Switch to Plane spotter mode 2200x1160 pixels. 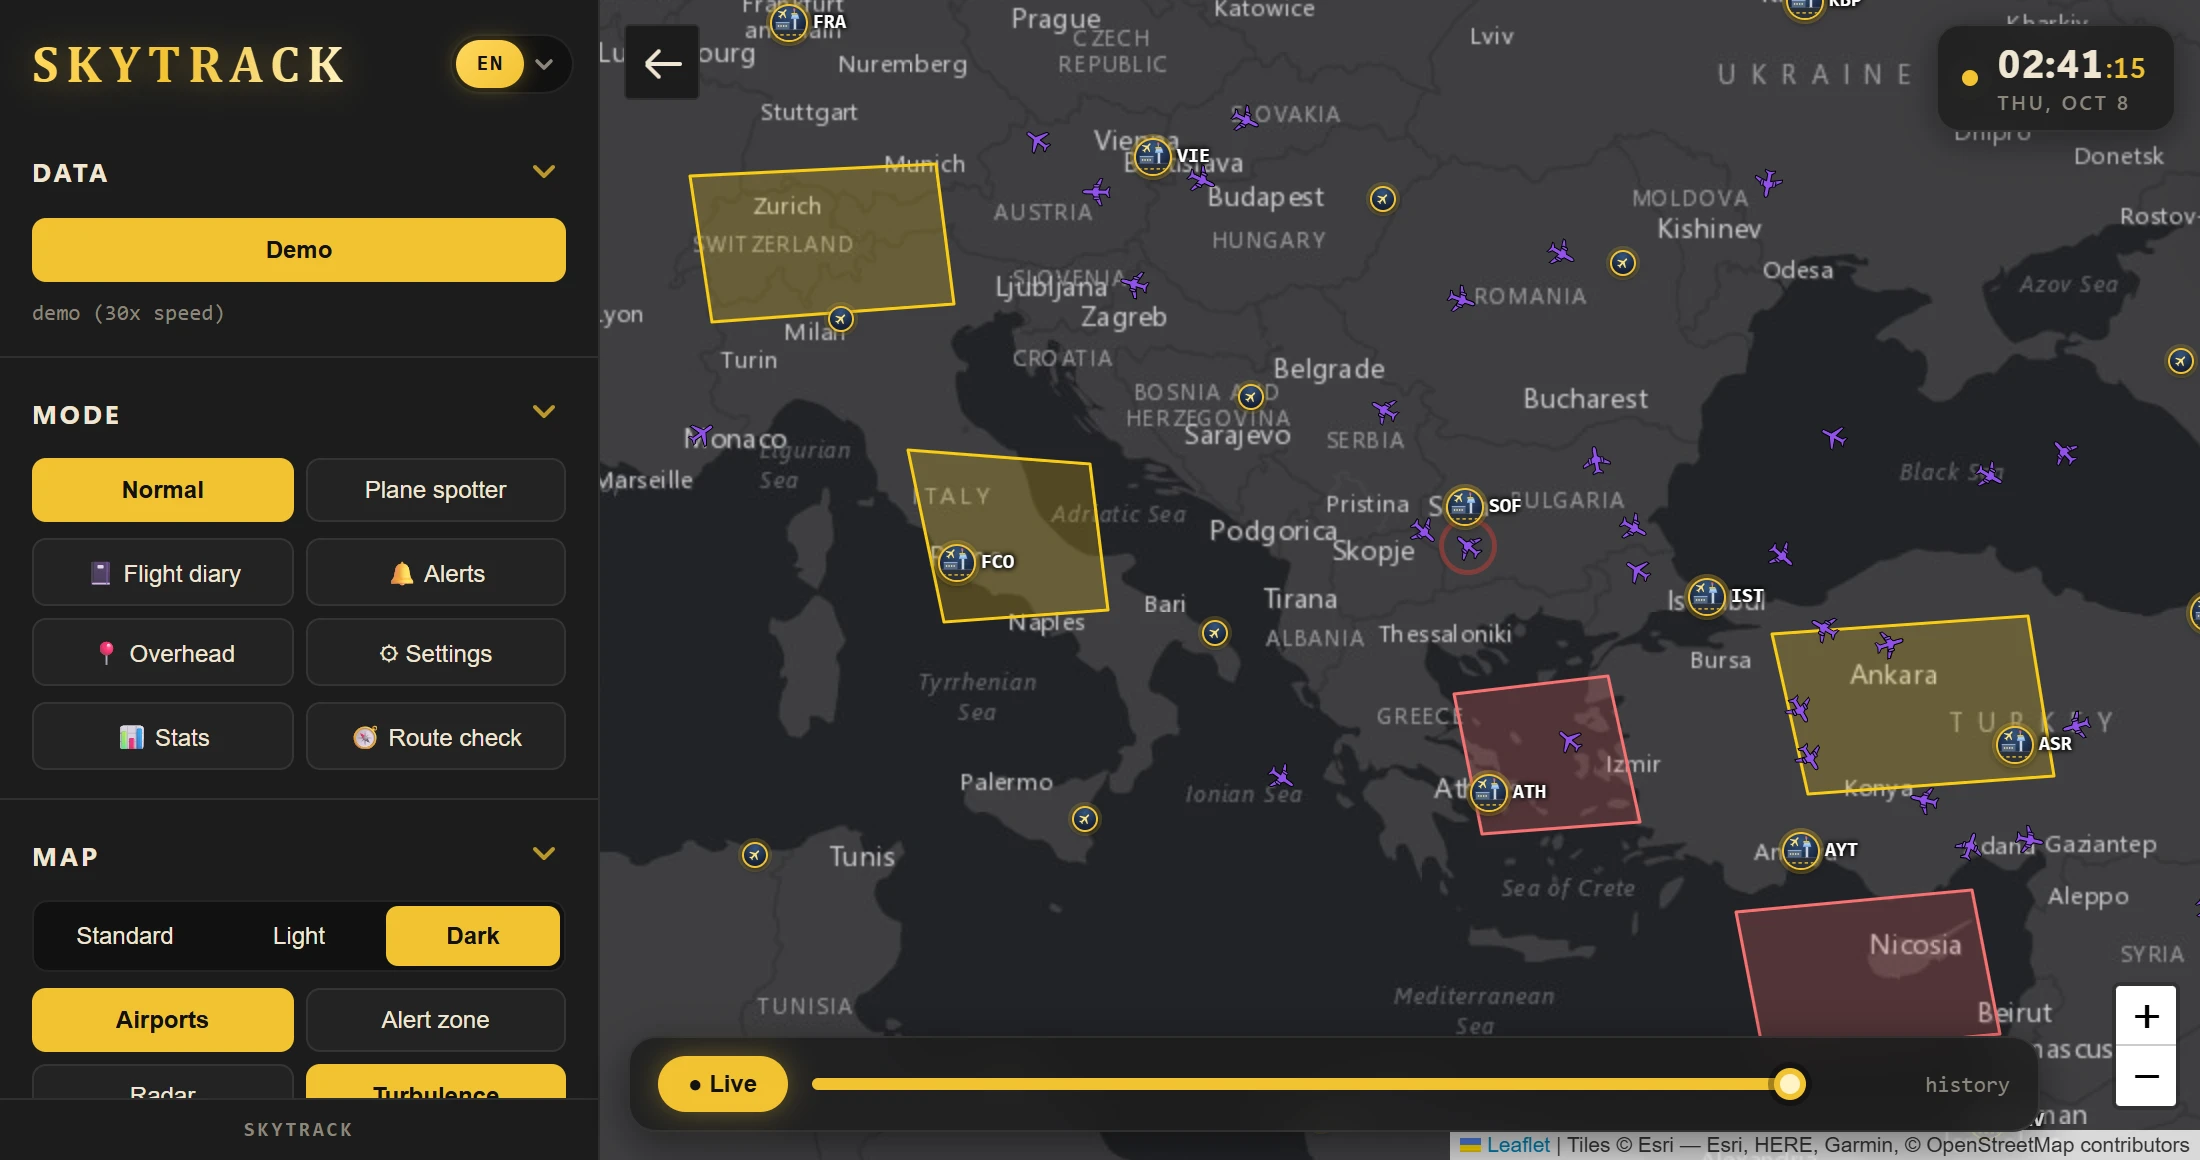coord(435,490)
